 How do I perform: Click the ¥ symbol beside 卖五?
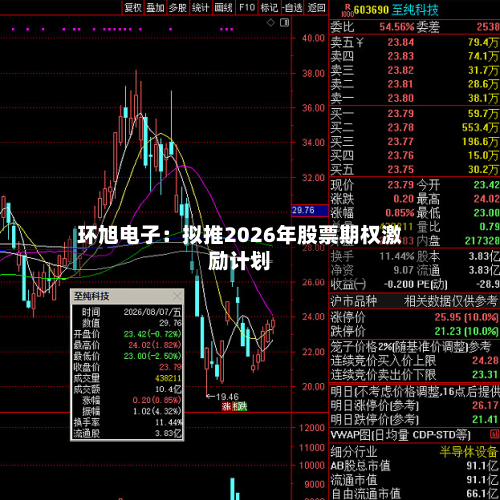coord(360,42)
